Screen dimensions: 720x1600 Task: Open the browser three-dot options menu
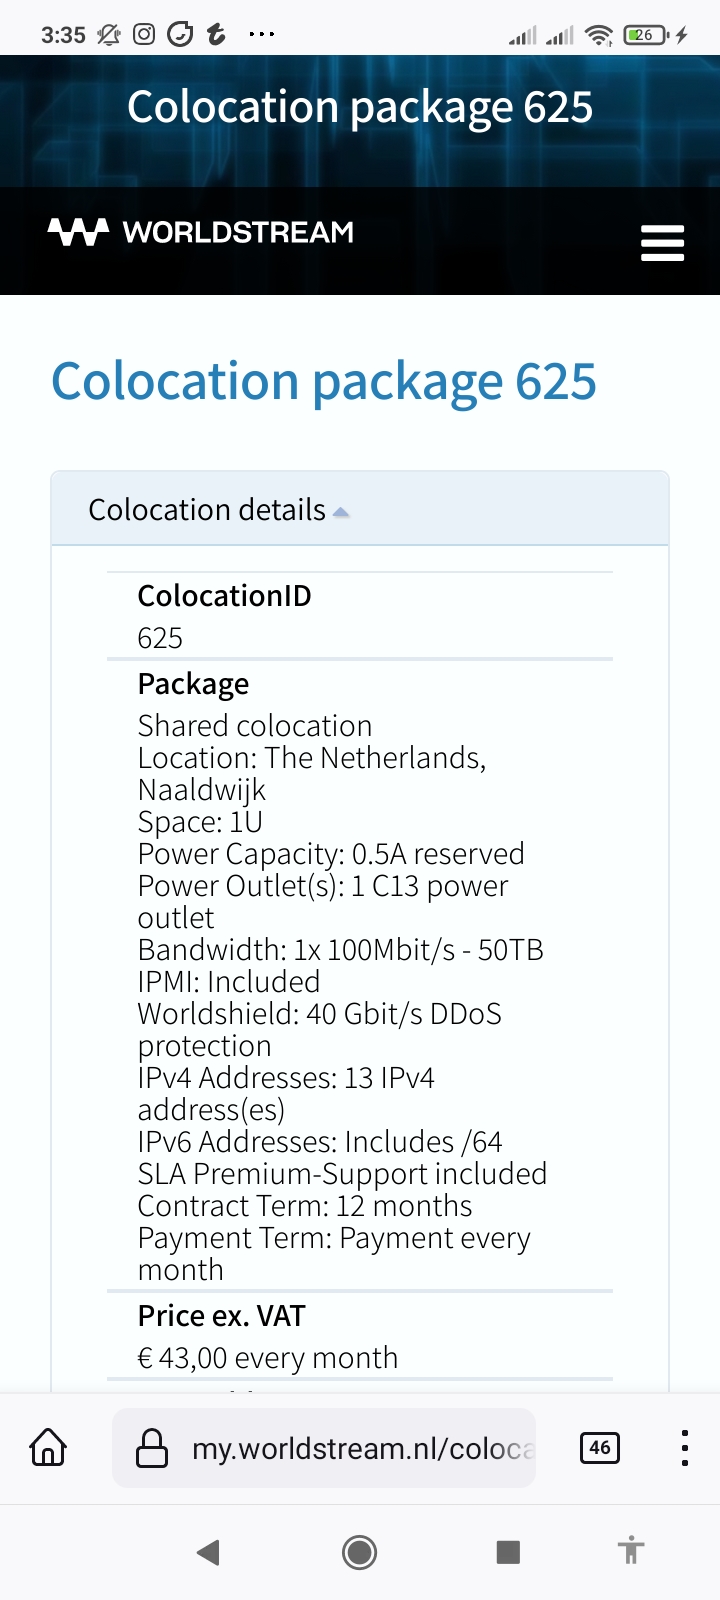pyautogui.click(x=684, y=1447)
